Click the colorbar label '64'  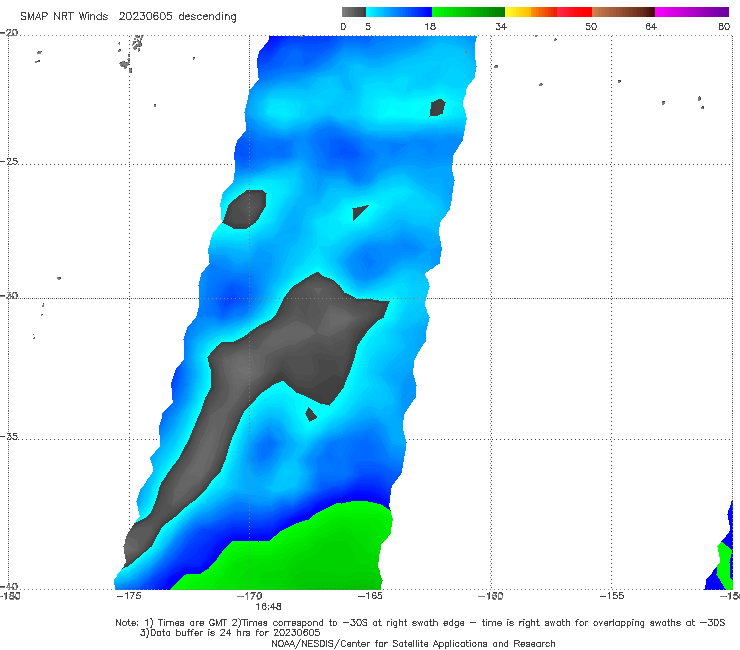point(651,26)
